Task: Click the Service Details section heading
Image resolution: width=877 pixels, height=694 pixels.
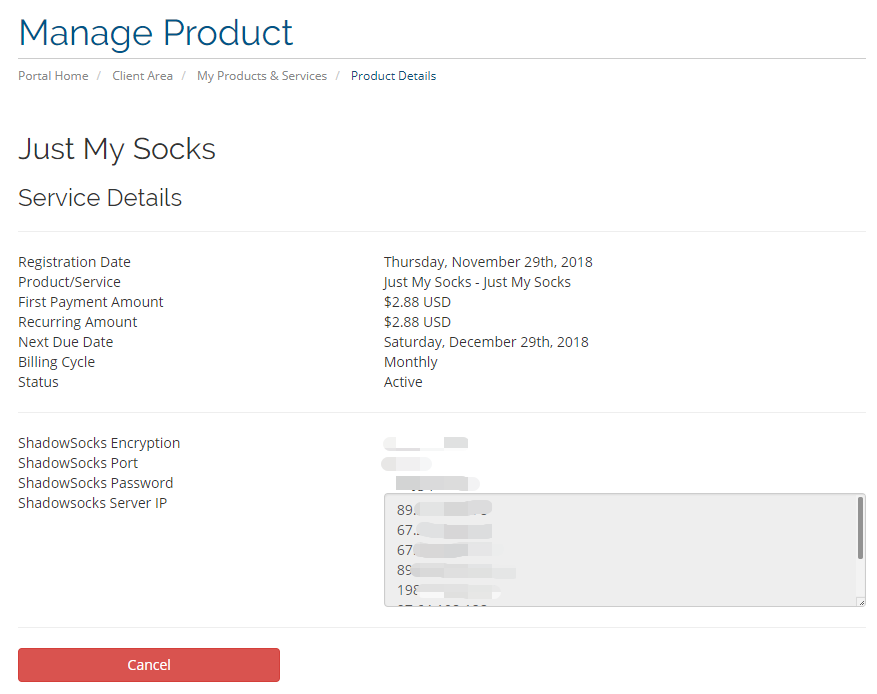Action: 100,198
